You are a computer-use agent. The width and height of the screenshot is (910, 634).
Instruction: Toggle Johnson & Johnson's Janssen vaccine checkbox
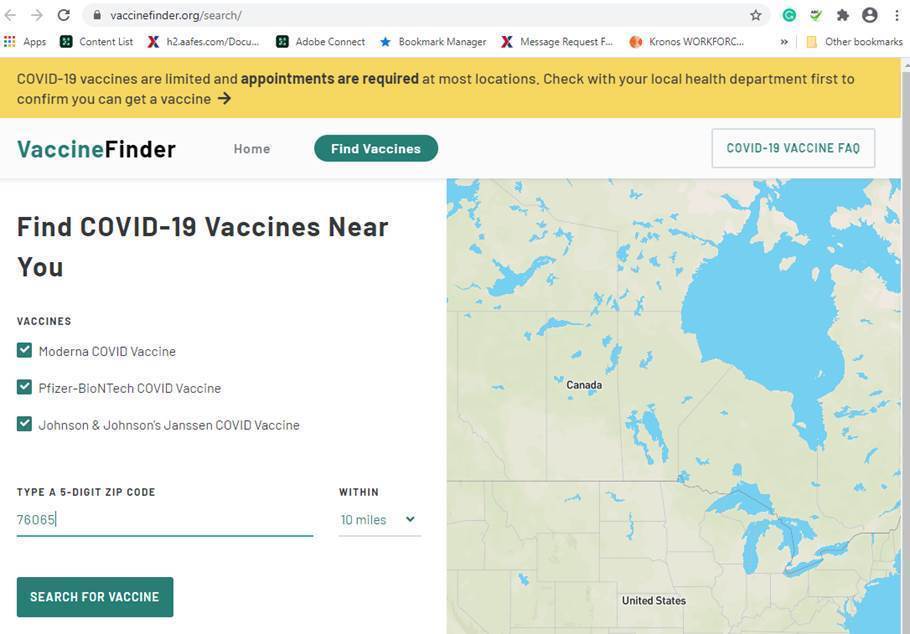24,424
